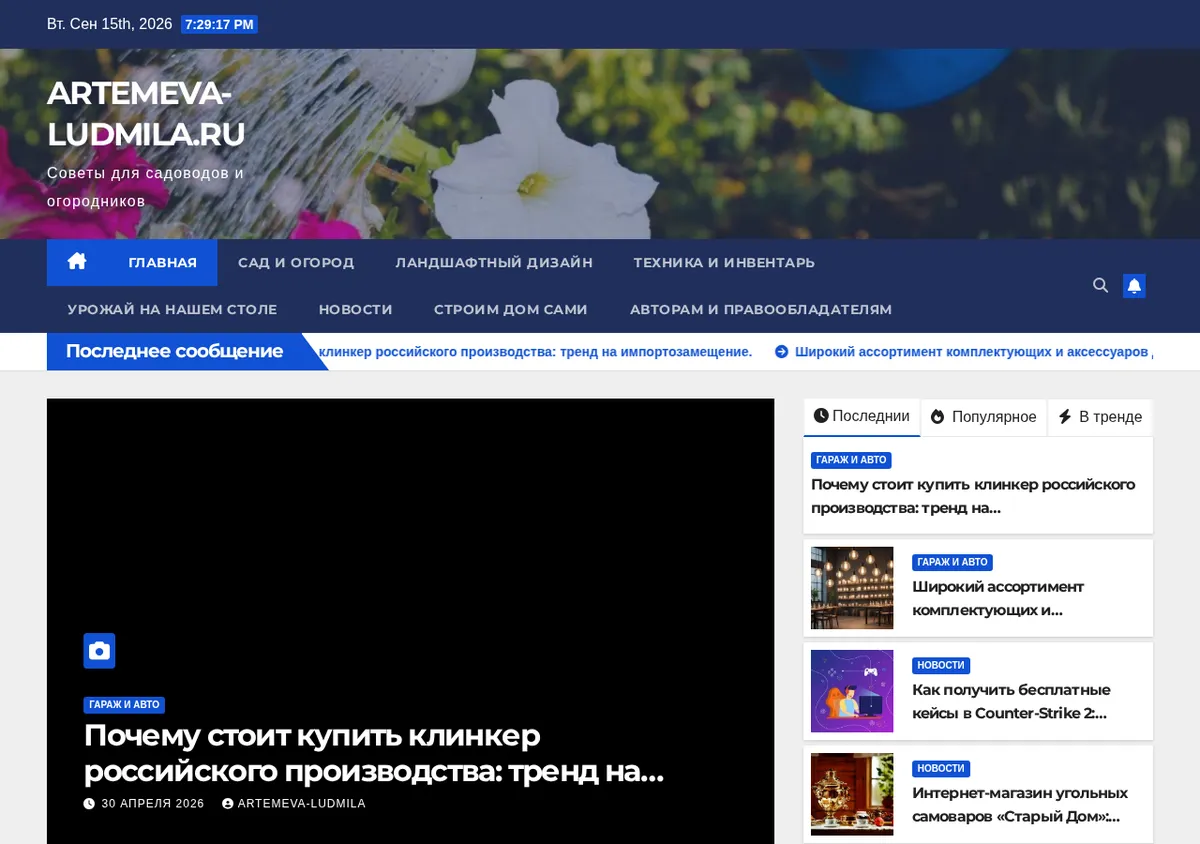Go to Техника и инвентарь section
This screenshot has width=1200, height=844.
[x=724, y=262]
